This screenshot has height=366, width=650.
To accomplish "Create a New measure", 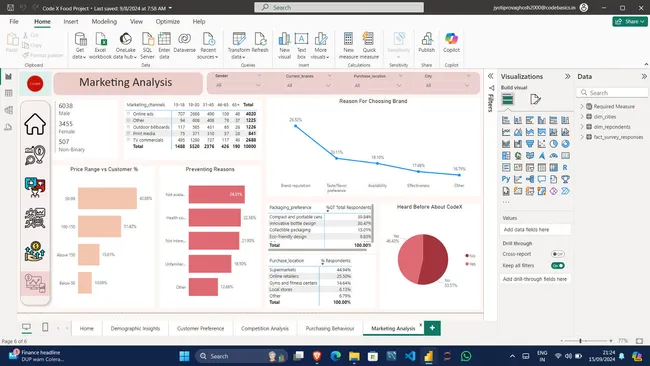I will click(x=348, y=46).
